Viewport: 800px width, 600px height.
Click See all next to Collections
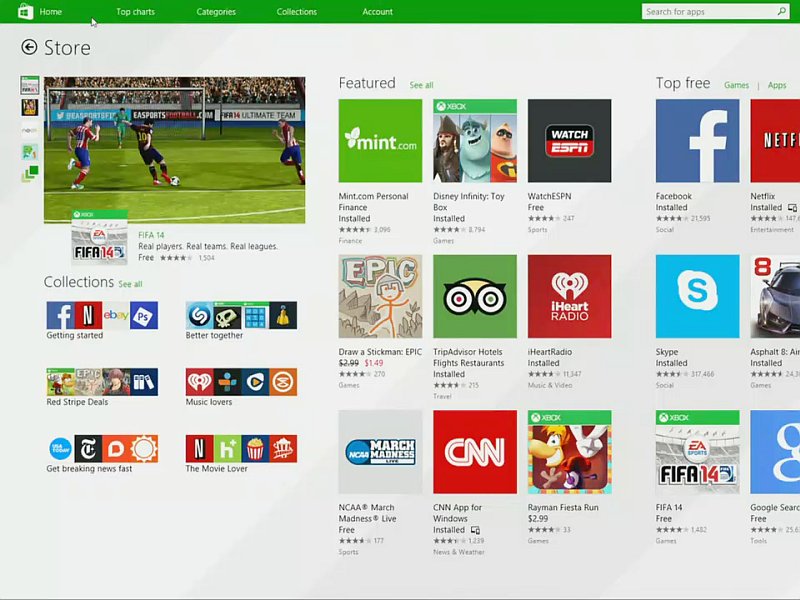(x=130, y=284)
